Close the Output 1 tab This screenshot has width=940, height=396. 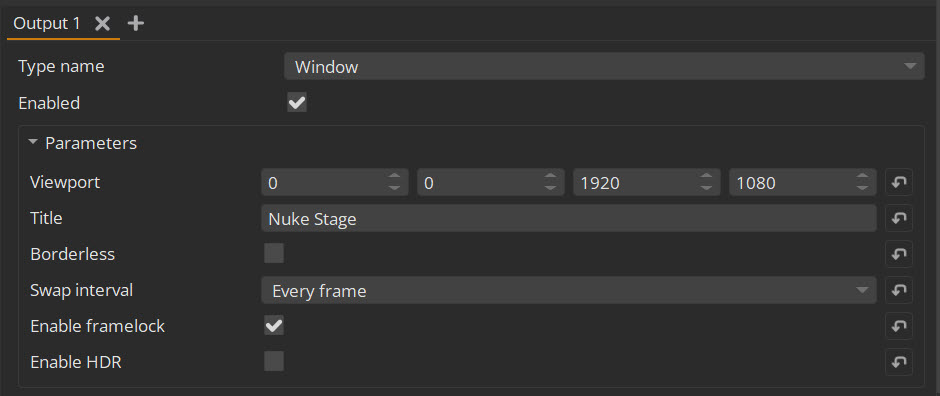(103, 23)
